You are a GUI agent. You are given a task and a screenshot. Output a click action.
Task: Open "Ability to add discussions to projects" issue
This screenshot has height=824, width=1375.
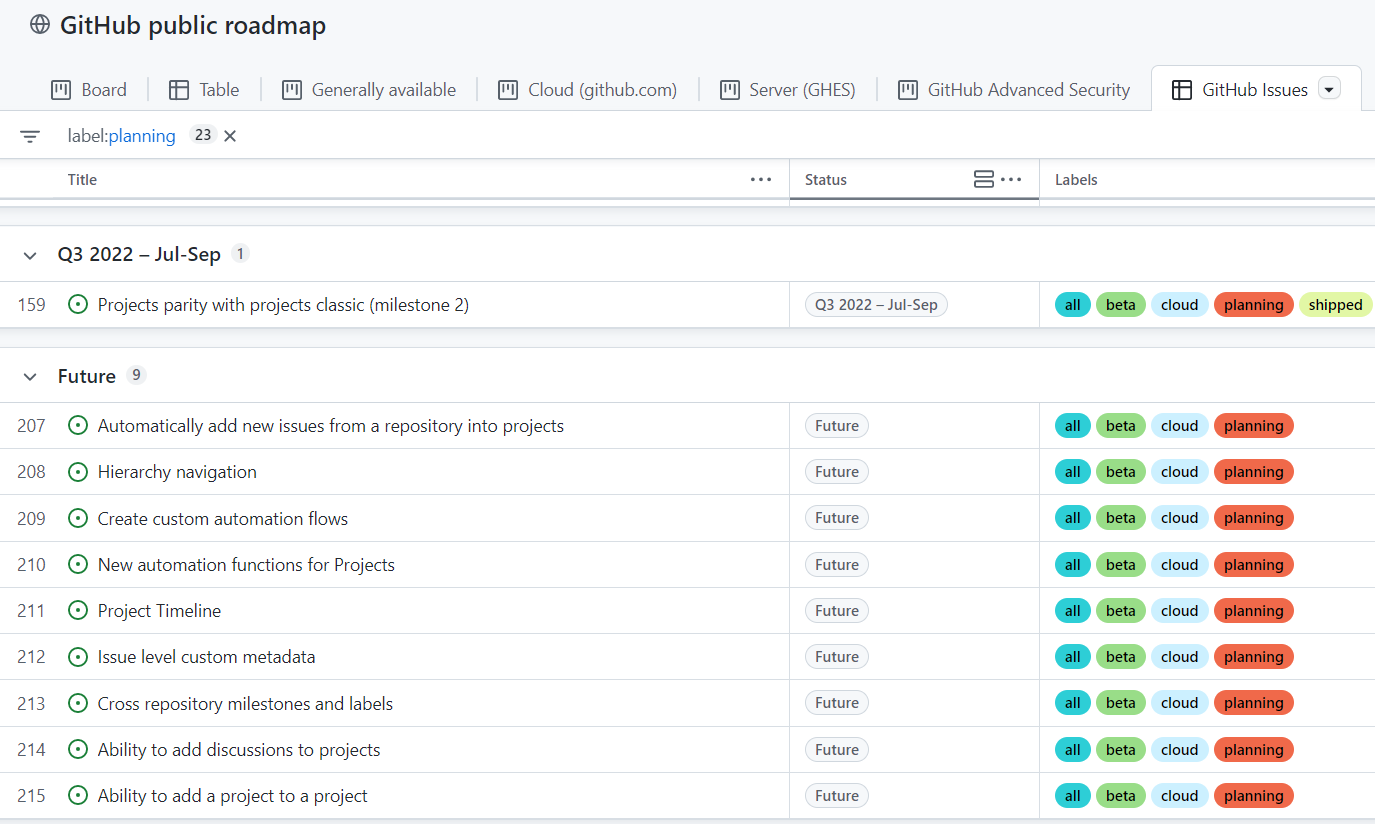(239, 750)
